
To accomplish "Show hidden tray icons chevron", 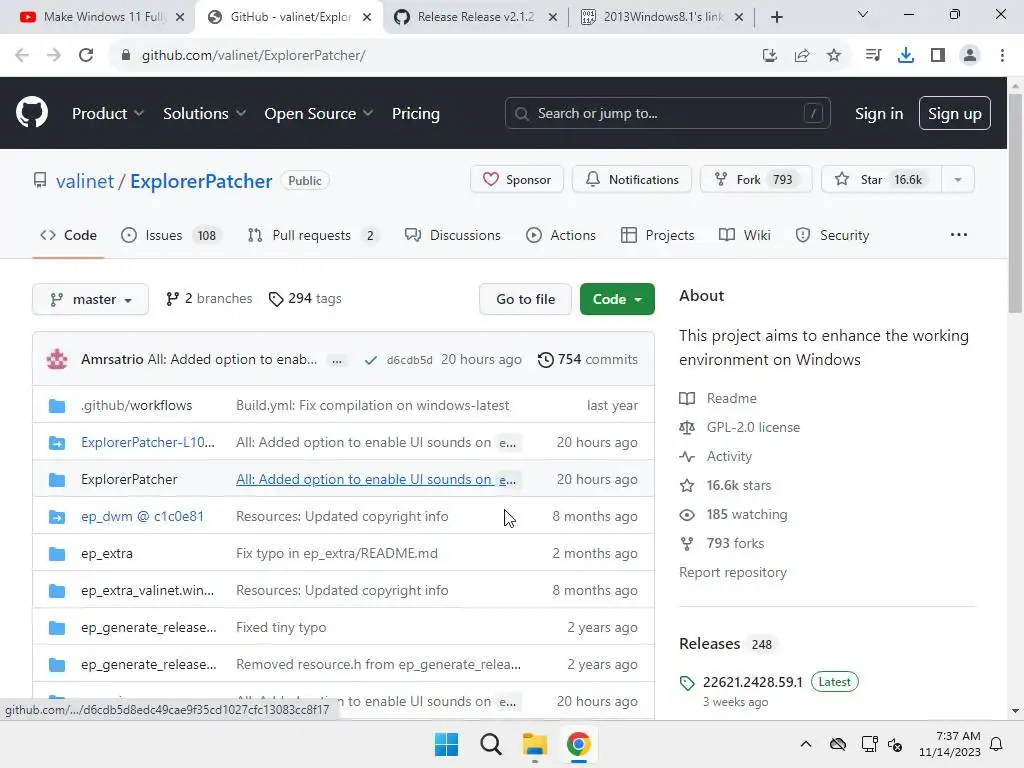I will tap(806, 744).
